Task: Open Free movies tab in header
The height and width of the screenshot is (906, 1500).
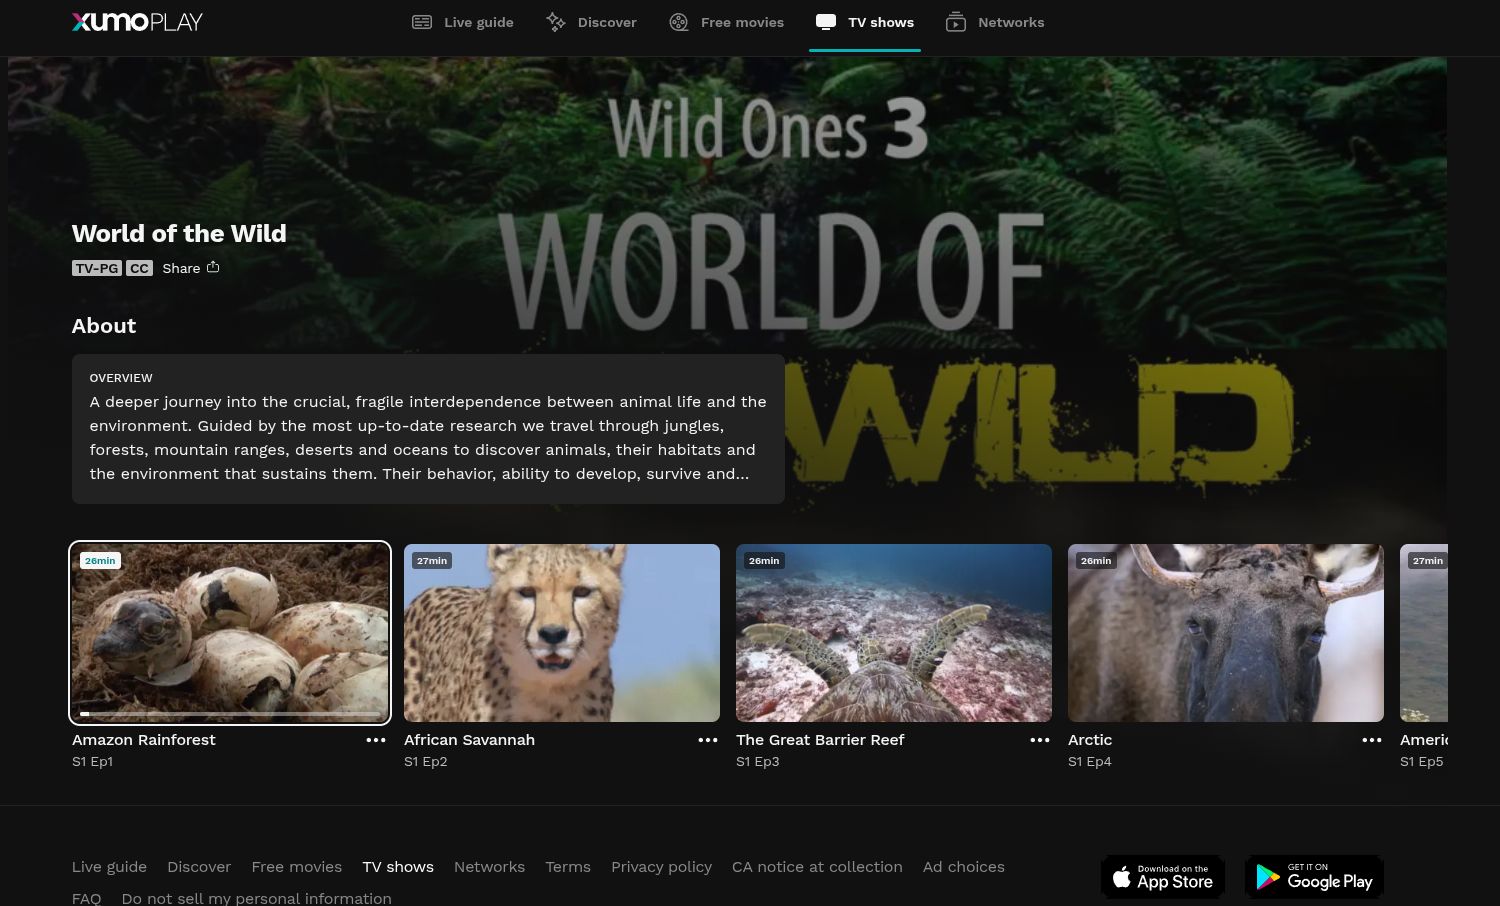Action: (727, 22)
